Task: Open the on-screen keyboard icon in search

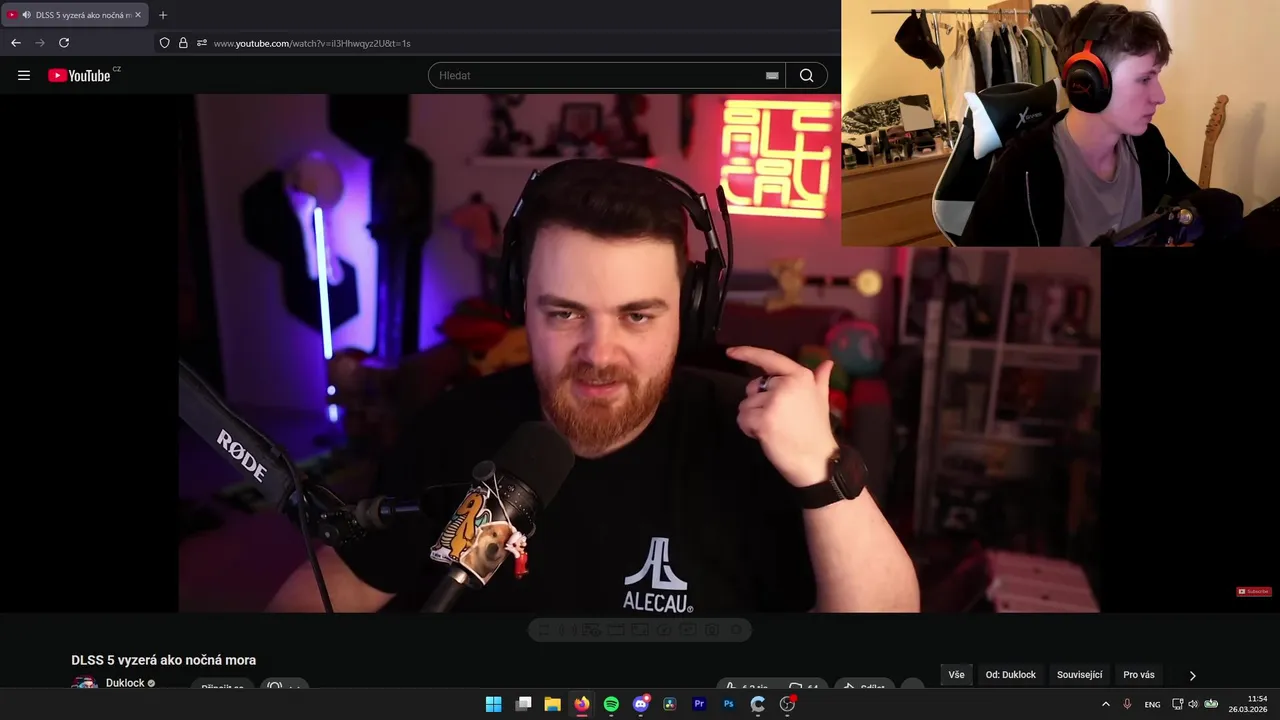Action: pyautogui.click(x=772, y=76)
